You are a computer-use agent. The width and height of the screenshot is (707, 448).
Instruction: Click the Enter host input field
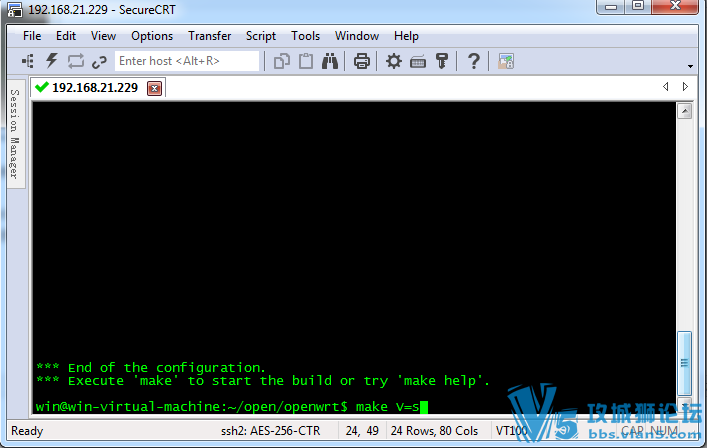tap(187, 61)
